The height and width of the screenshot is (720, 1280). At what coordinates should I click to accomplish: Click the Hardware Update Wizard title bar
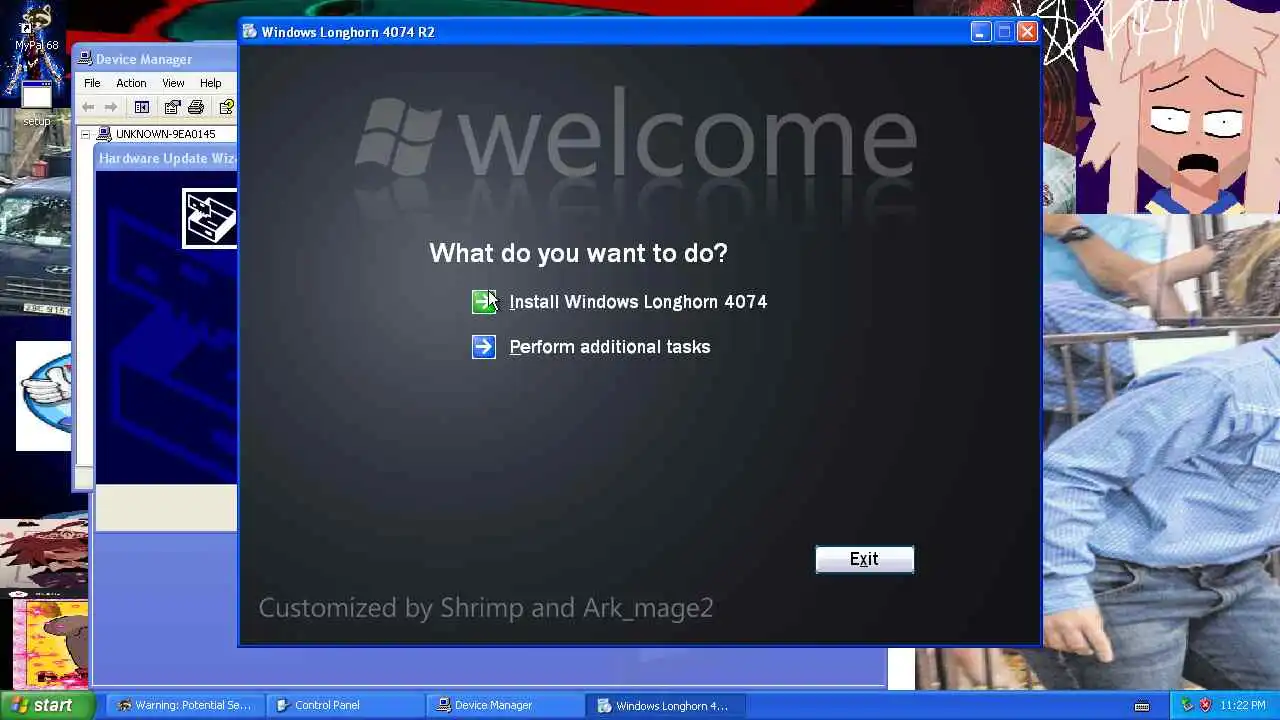[167, 158]
